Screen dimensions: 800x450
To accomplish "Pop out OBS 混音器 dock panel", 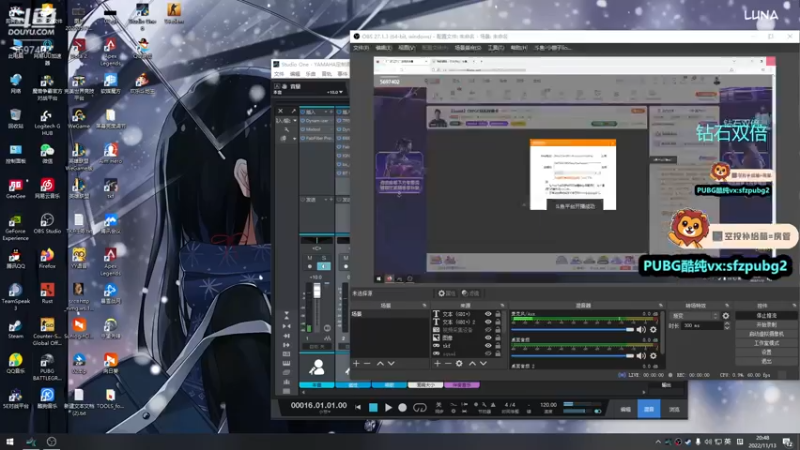I will tap(660, 305).
